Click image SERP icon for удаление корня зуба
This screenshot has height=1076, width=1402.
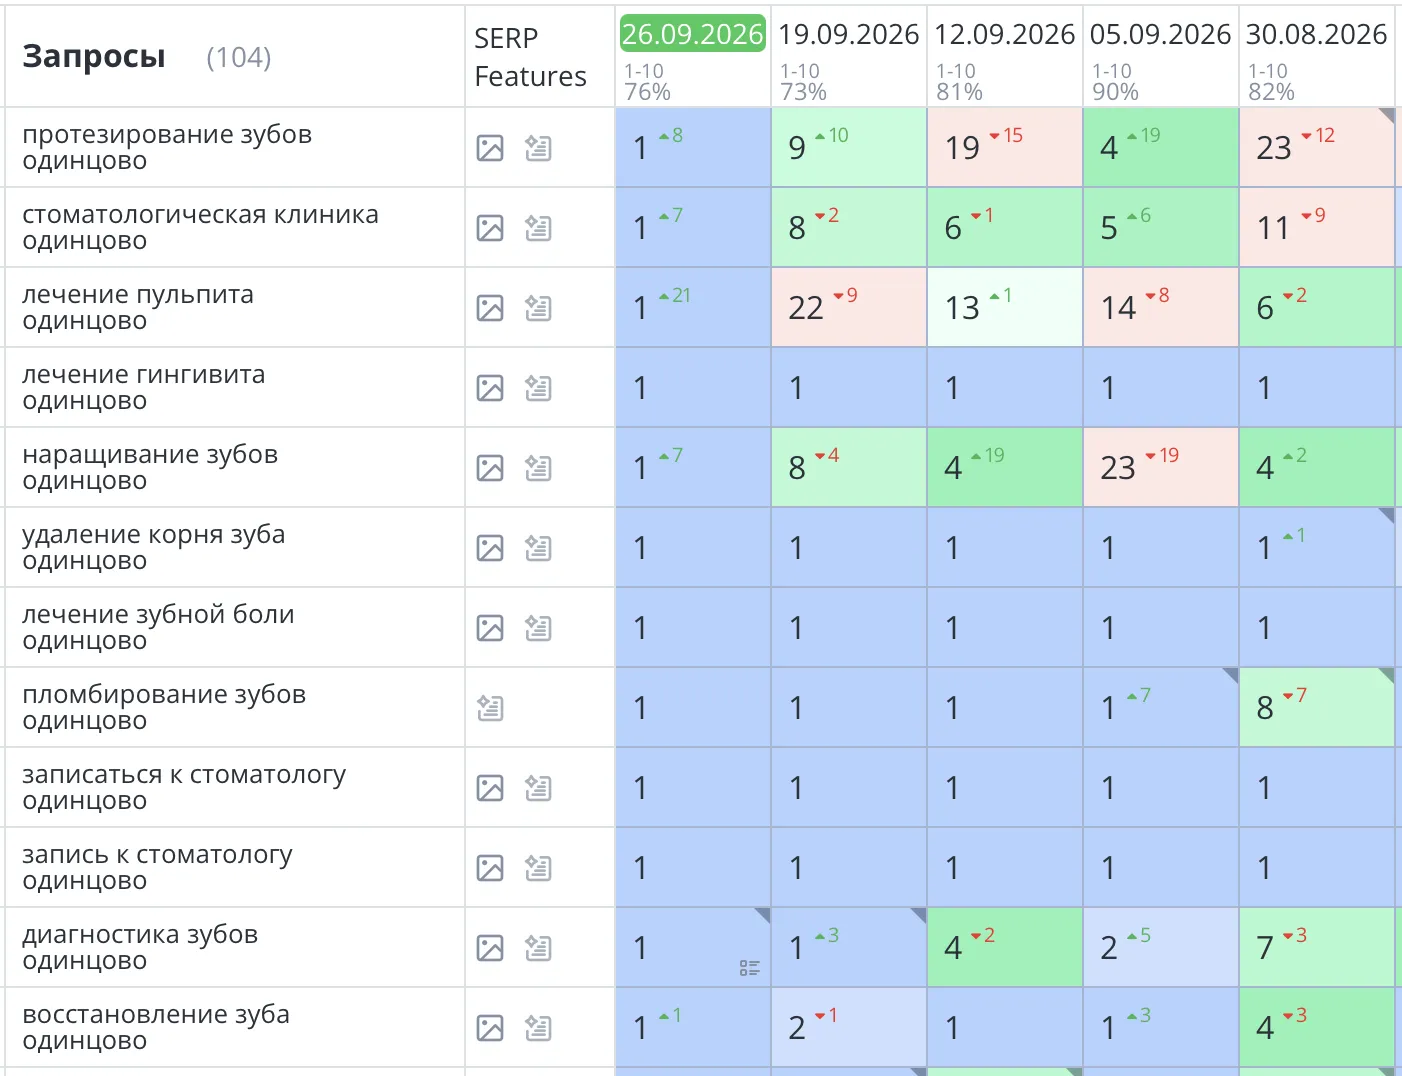490,548
